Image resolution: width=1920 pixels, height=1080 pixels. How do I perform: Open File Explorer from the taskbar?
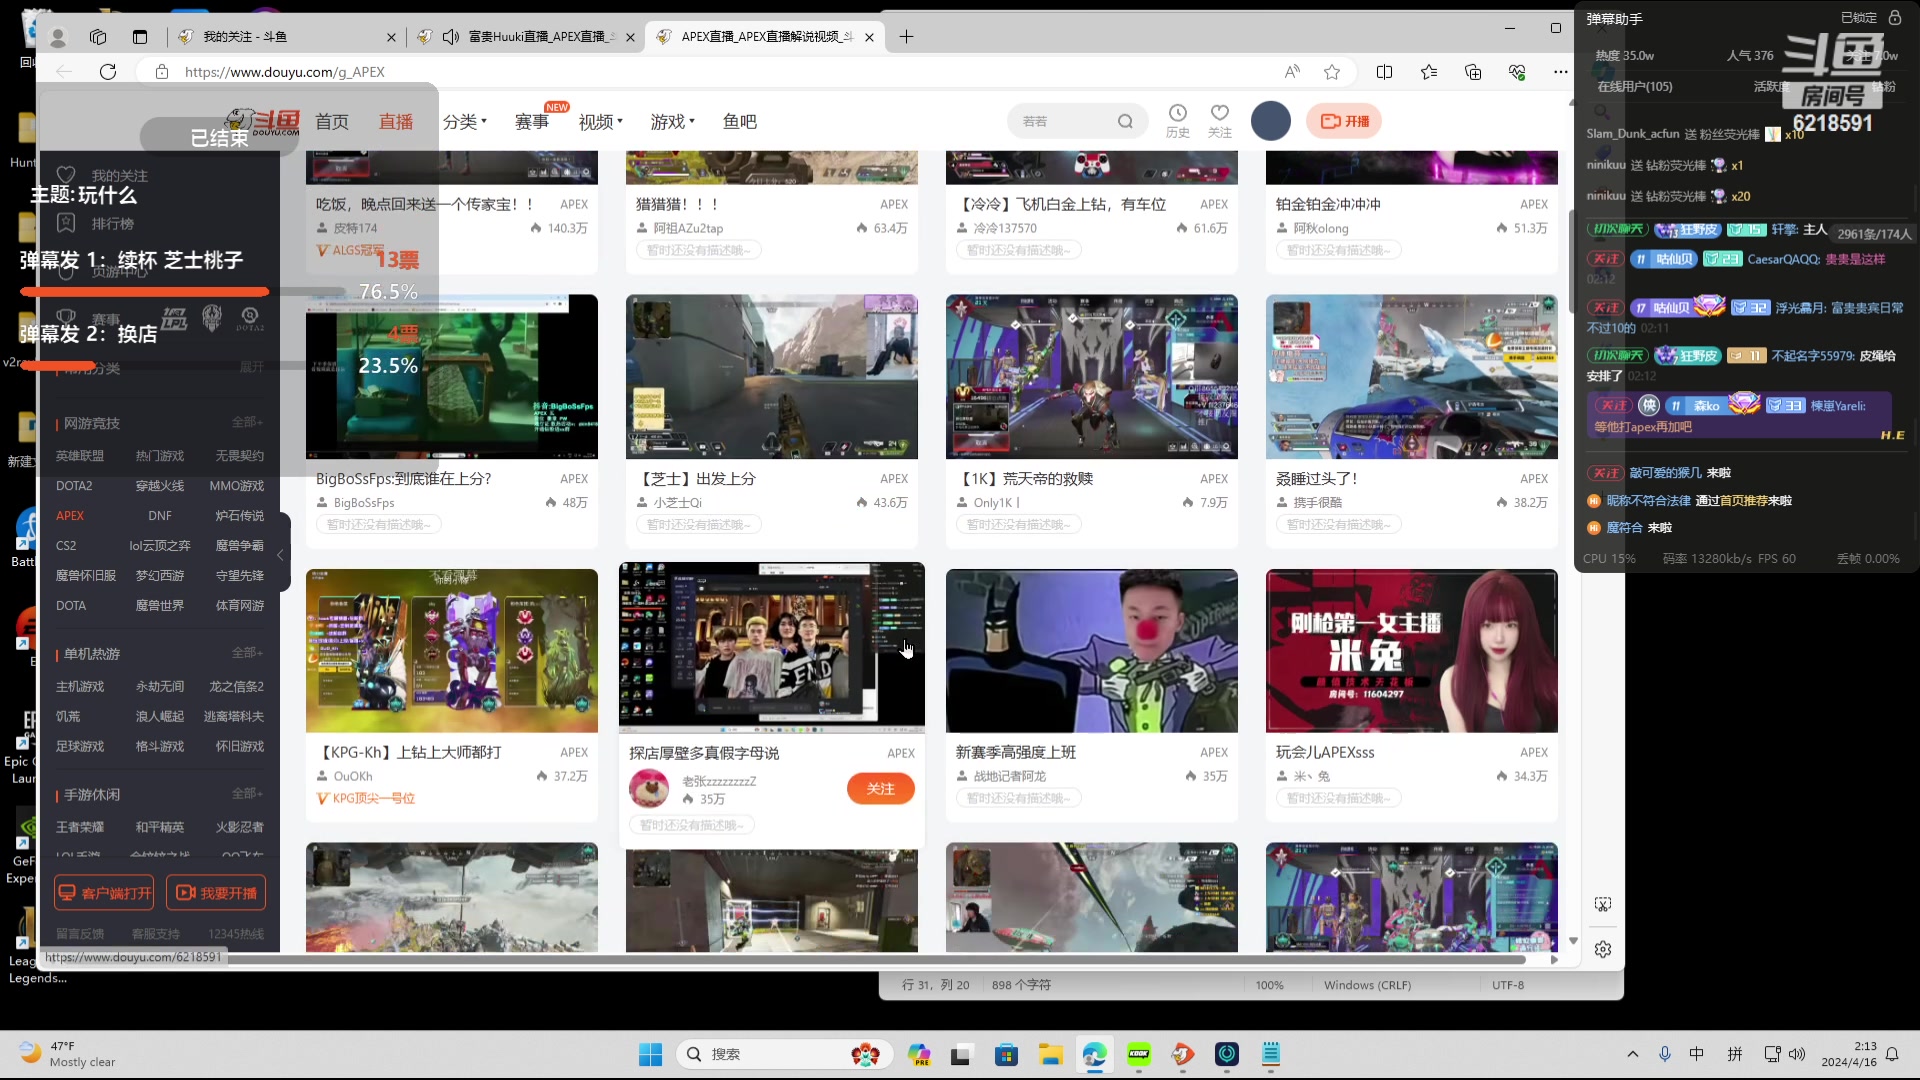[1050, 1054]
